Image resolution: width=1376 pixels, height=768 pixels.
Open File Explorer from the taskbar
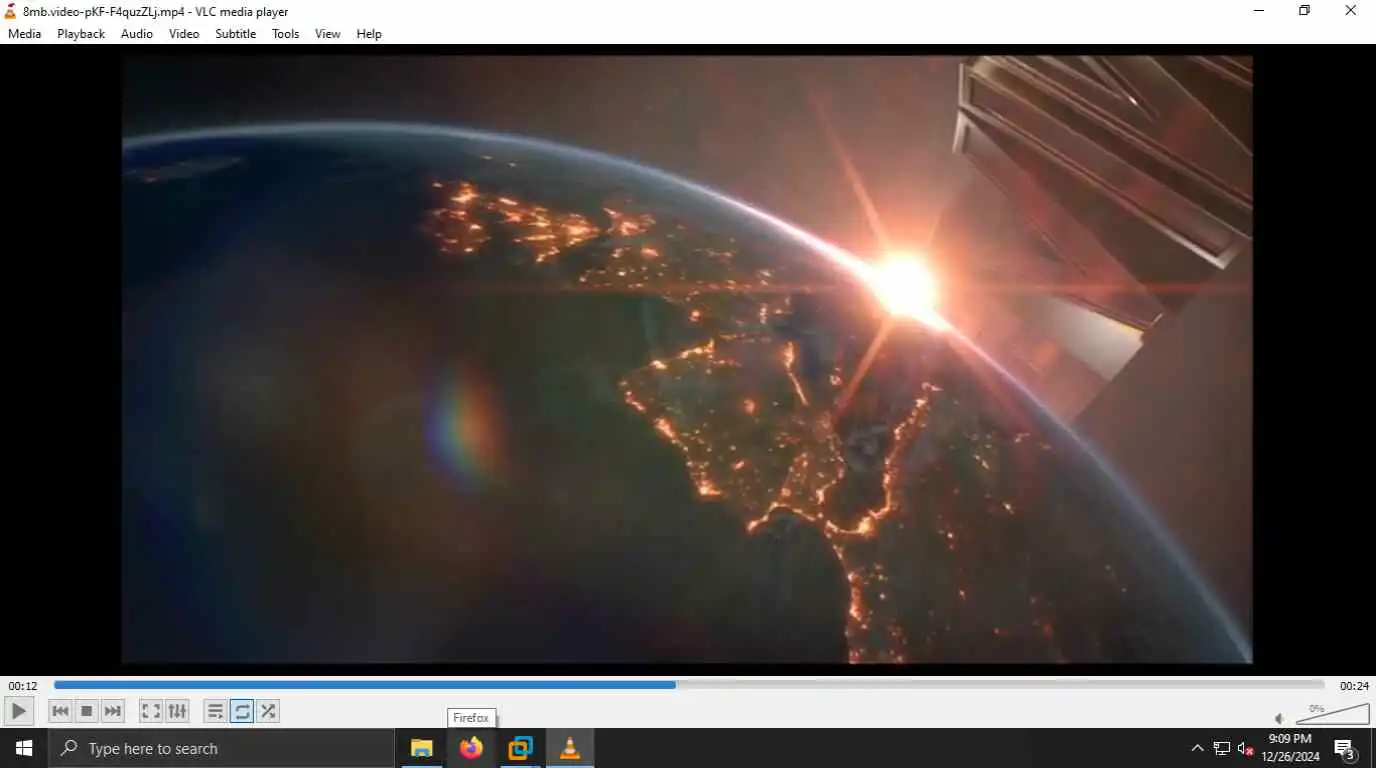[x=422, y=748]
